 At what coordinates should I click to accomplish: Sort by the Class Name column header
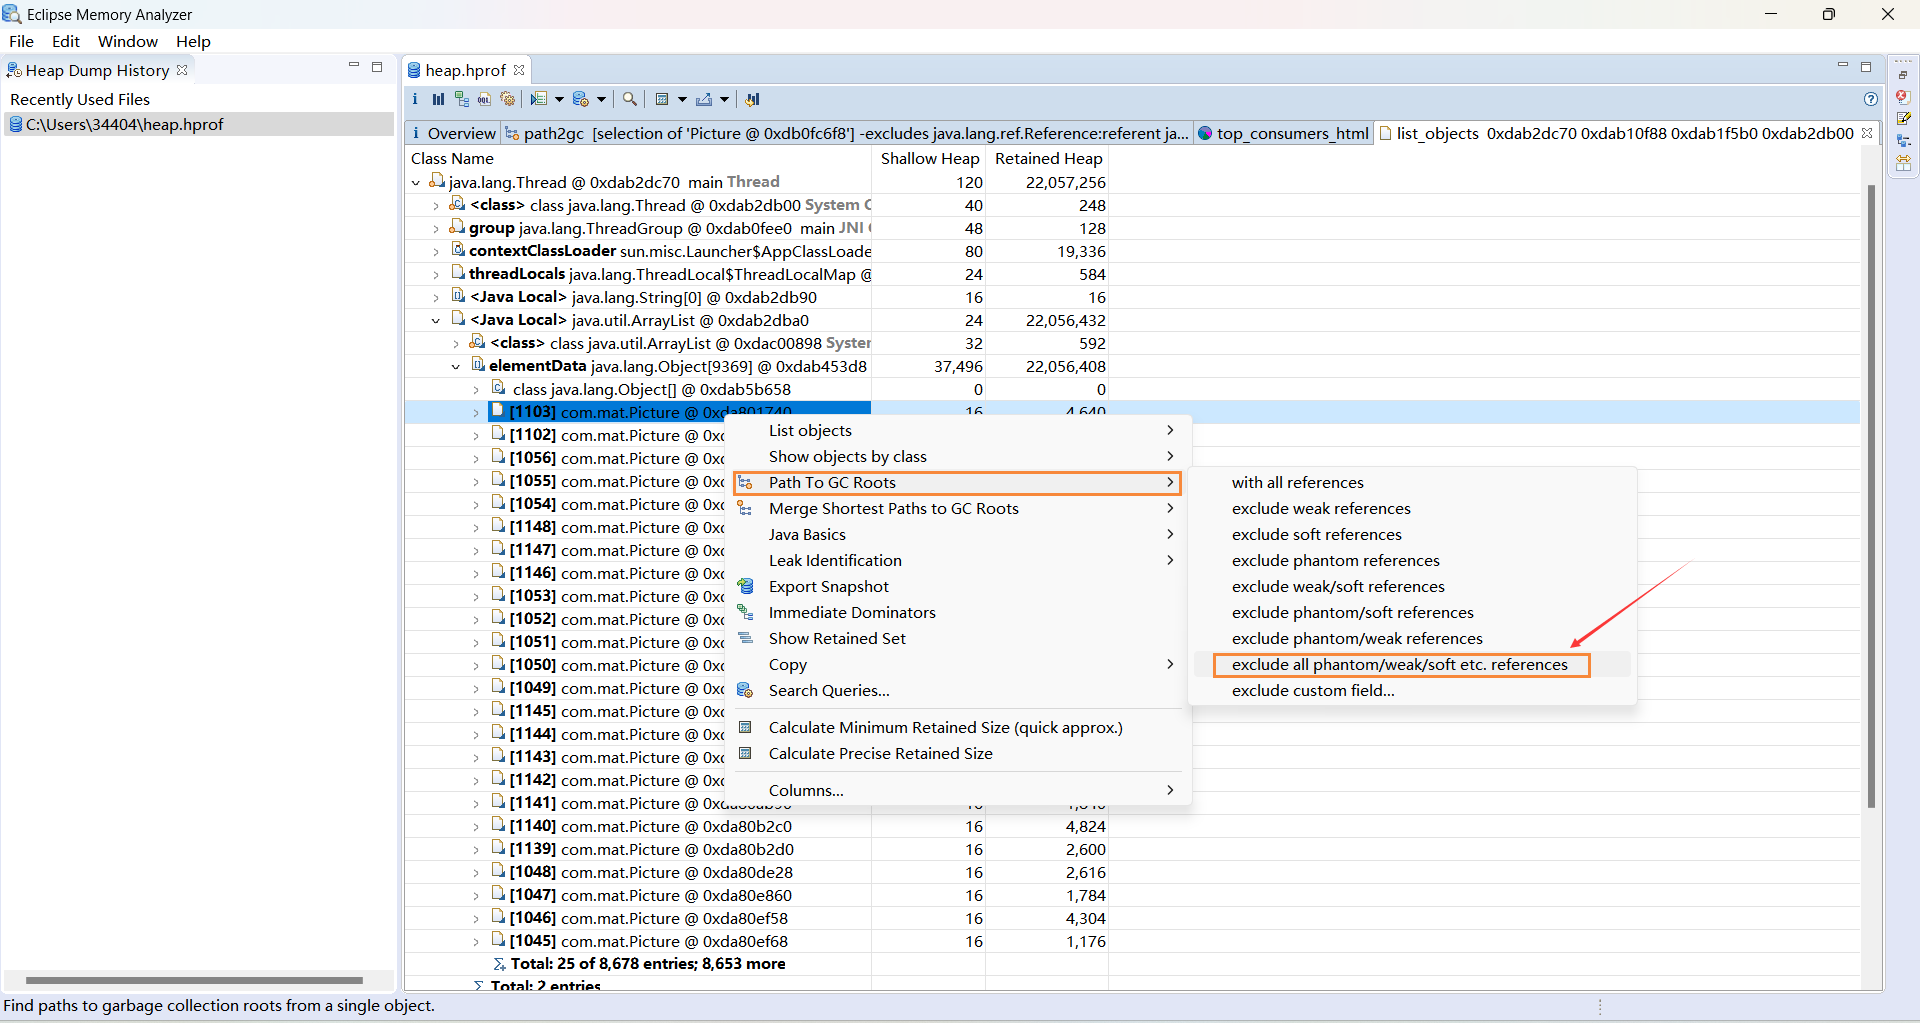[638, 159]
